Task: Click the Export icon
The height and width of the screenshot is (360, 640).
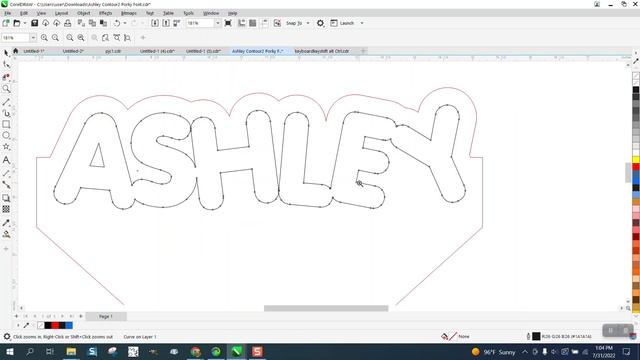Action: pyautogui.click(x=166, y=23)
